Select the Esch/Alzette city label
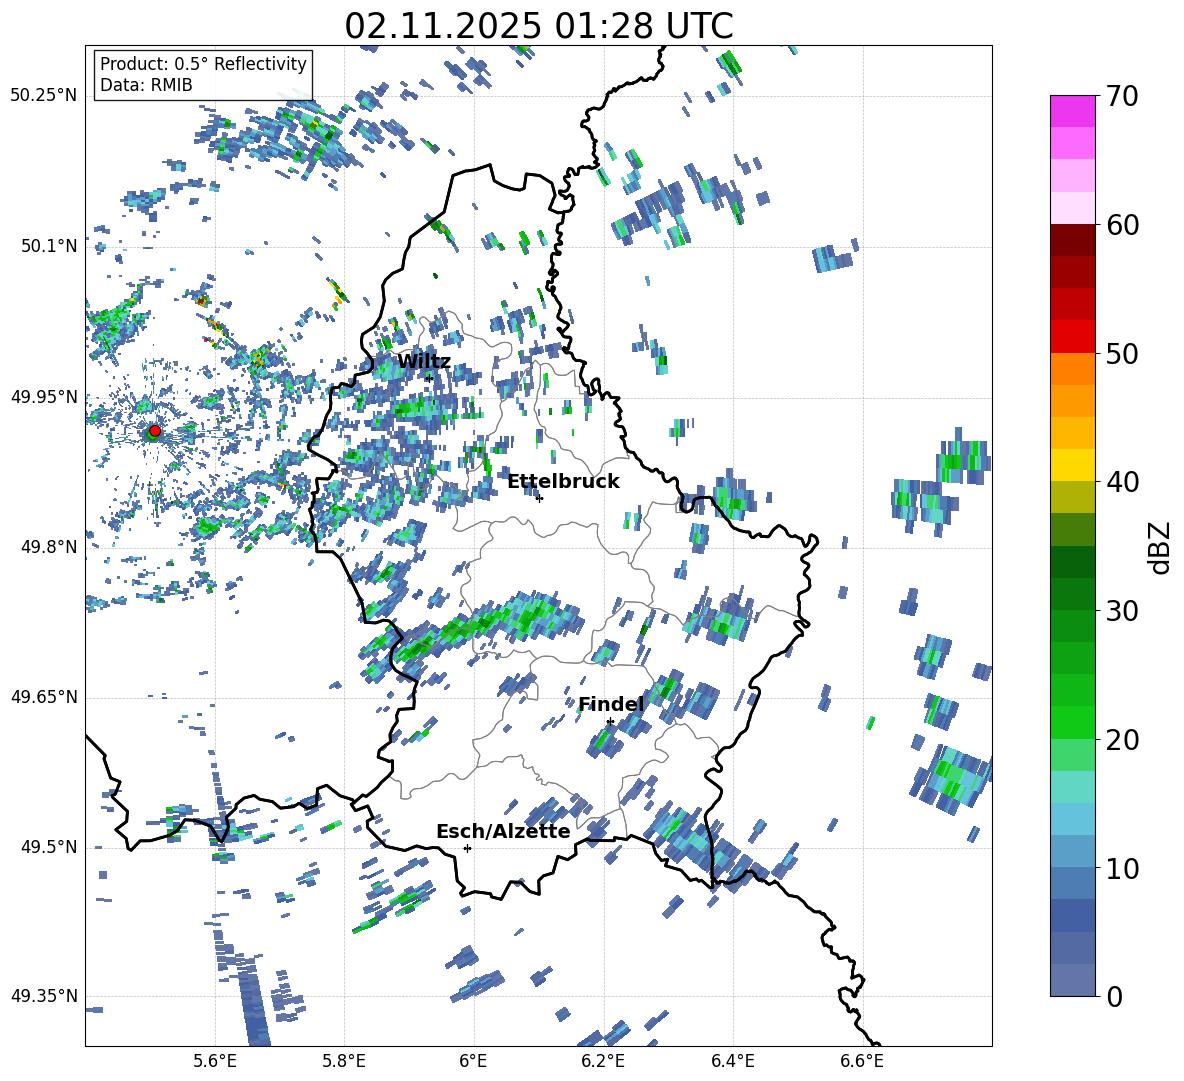The height and width of the screenshot is (1081, 1184). tap(503, 831)
